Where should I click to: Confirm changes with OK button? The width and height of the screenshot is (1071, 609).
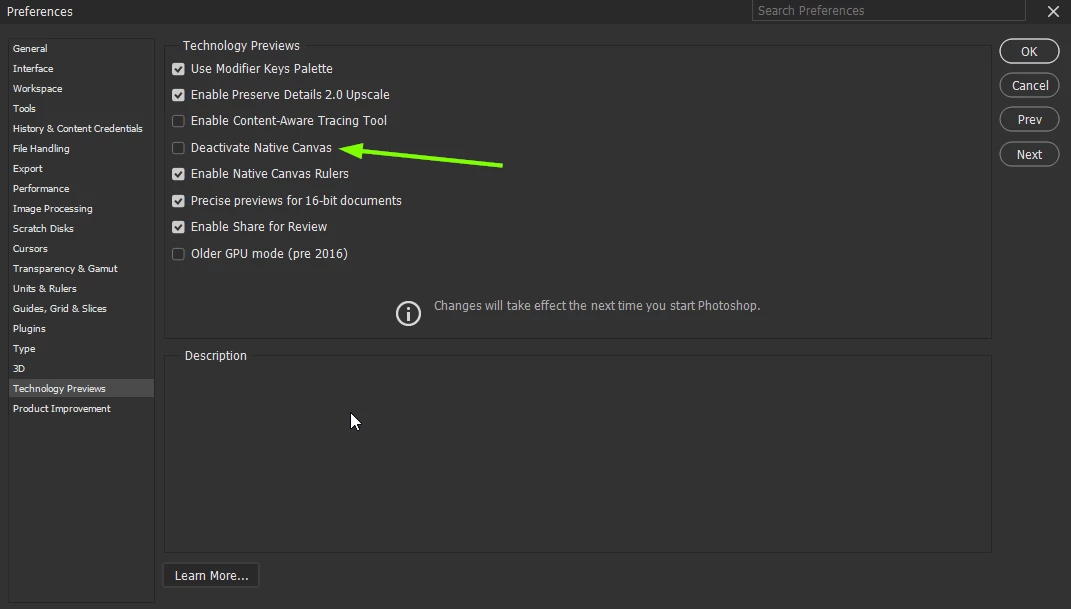(1029, 51)
